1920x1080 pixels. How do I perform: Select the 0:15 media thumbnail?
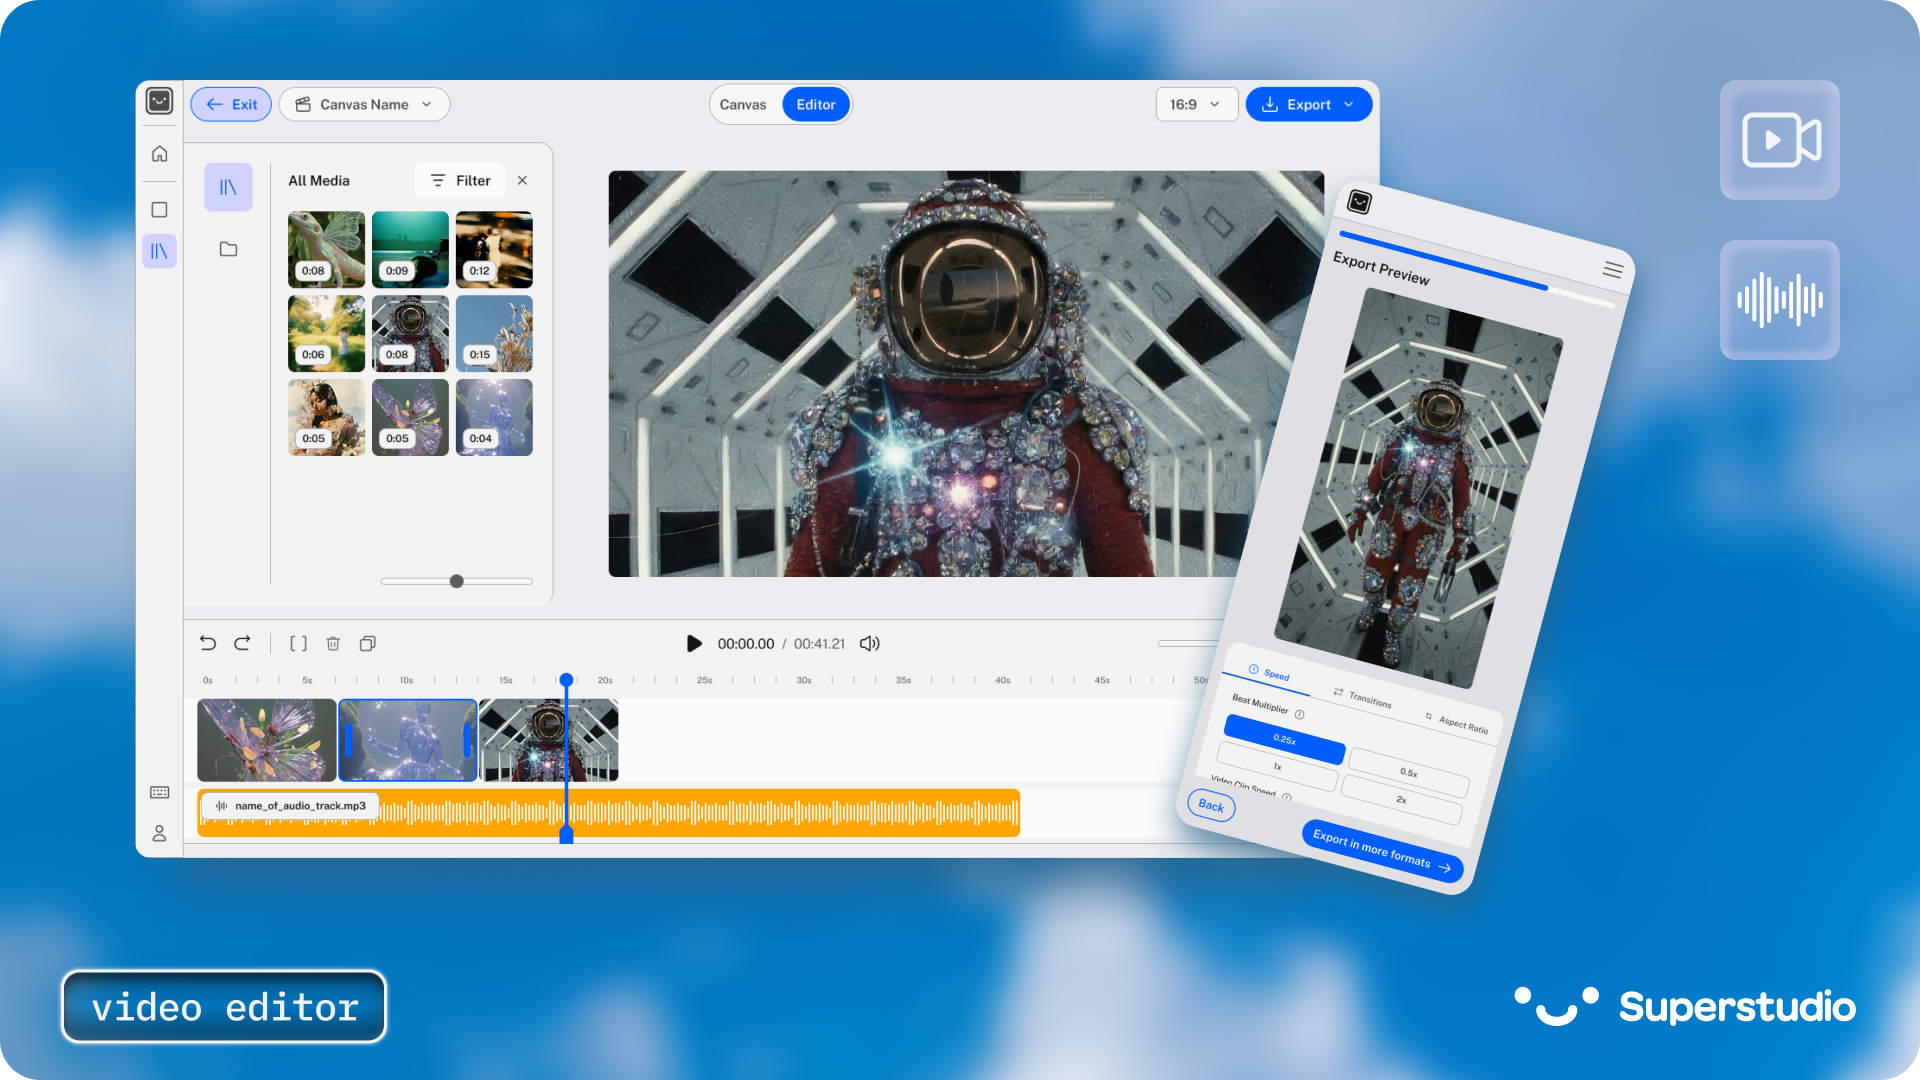(x=494, y=333)
